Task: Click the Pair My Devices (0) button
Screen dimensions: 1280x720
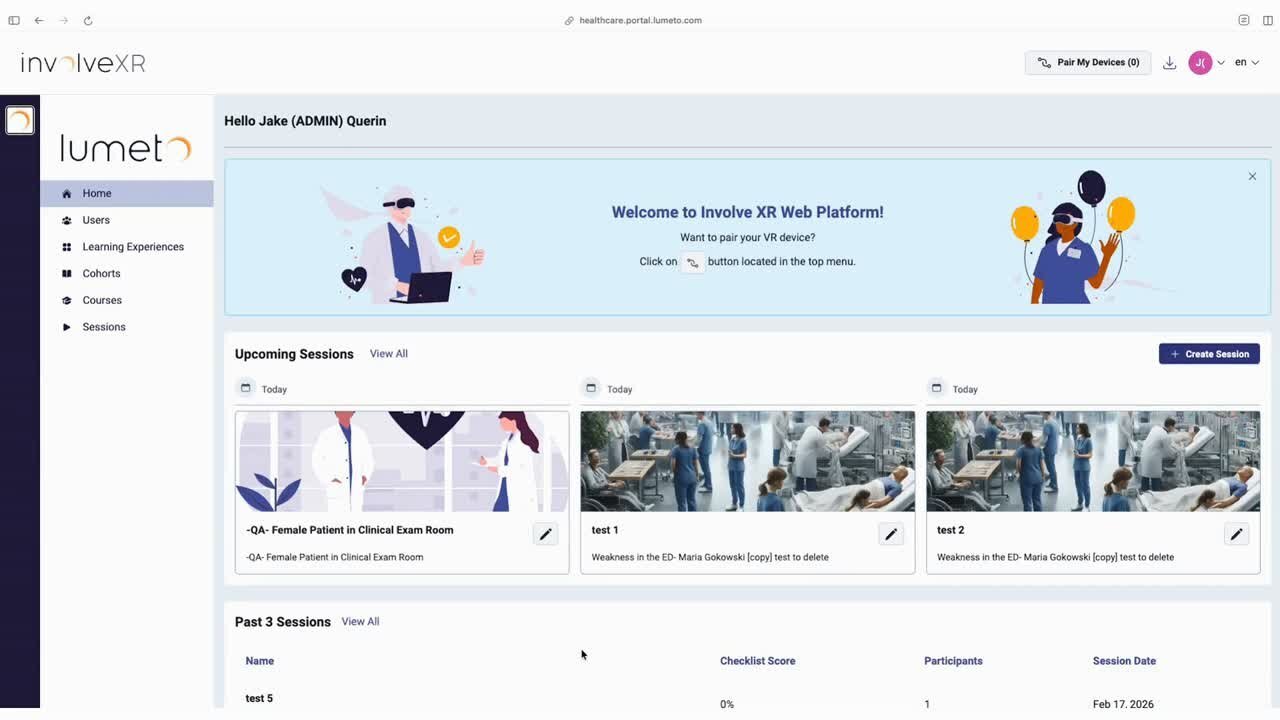Action: [x=1088, y=62]
